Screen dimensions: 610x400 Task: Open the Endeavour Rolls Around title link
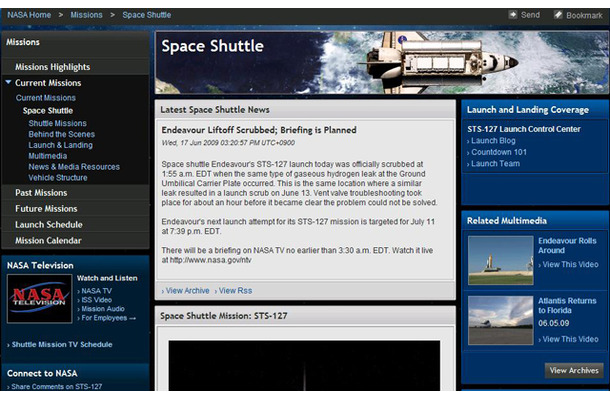tap(567, 246)
